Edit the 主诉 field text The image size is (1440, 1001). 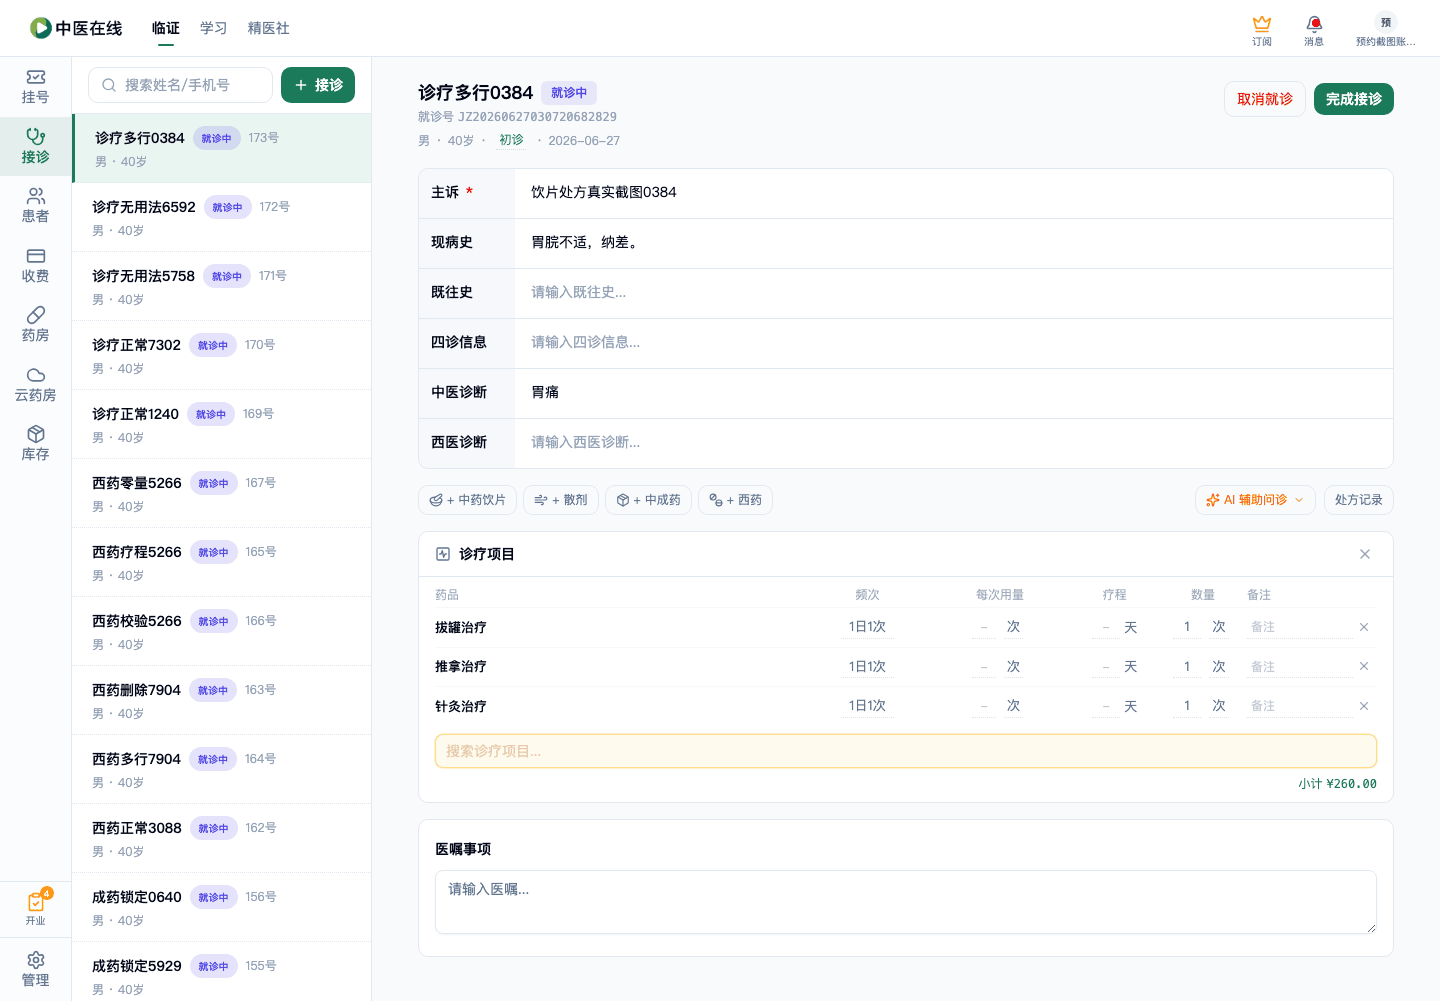953,193
